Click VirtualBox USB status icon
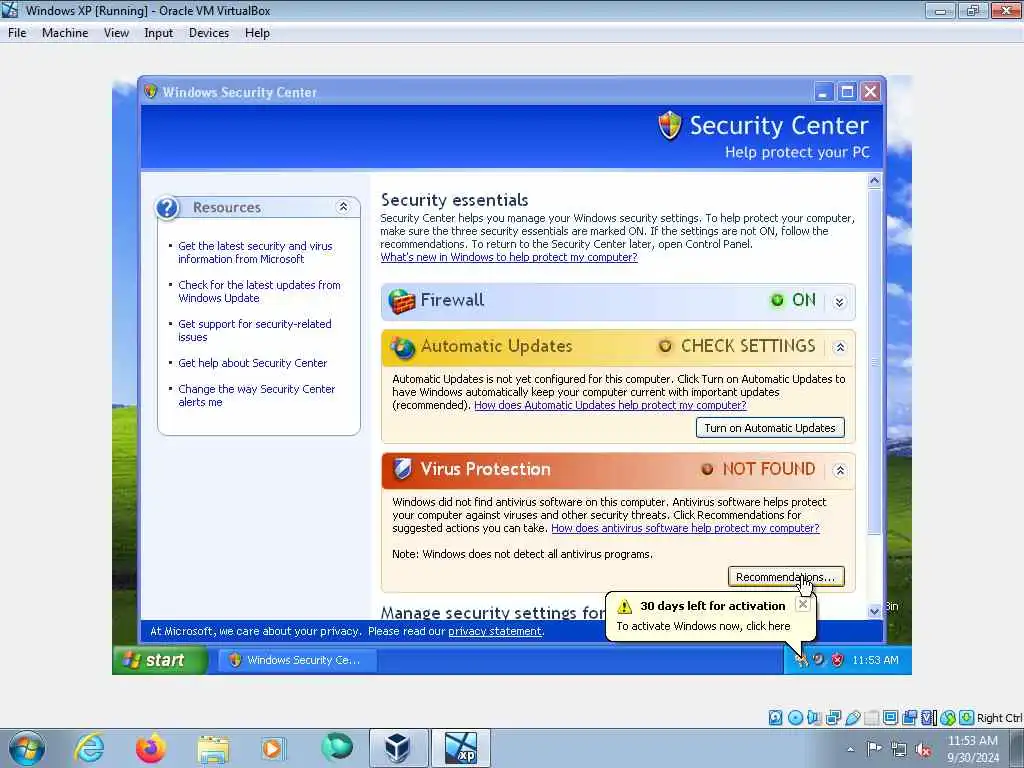 pyautogui.click(x=853, y=718)
